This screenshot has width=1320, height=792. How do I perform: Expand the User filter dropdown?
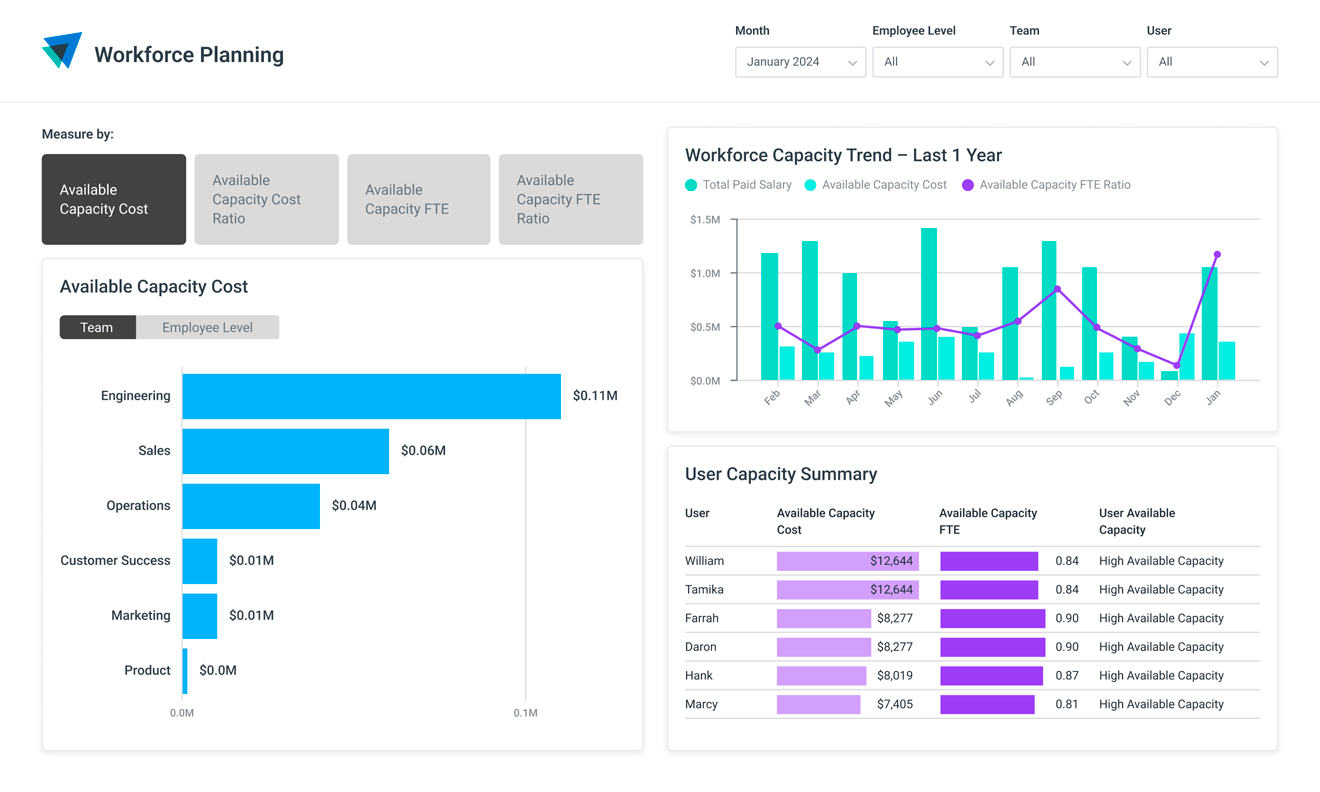tap(1212, 61)
